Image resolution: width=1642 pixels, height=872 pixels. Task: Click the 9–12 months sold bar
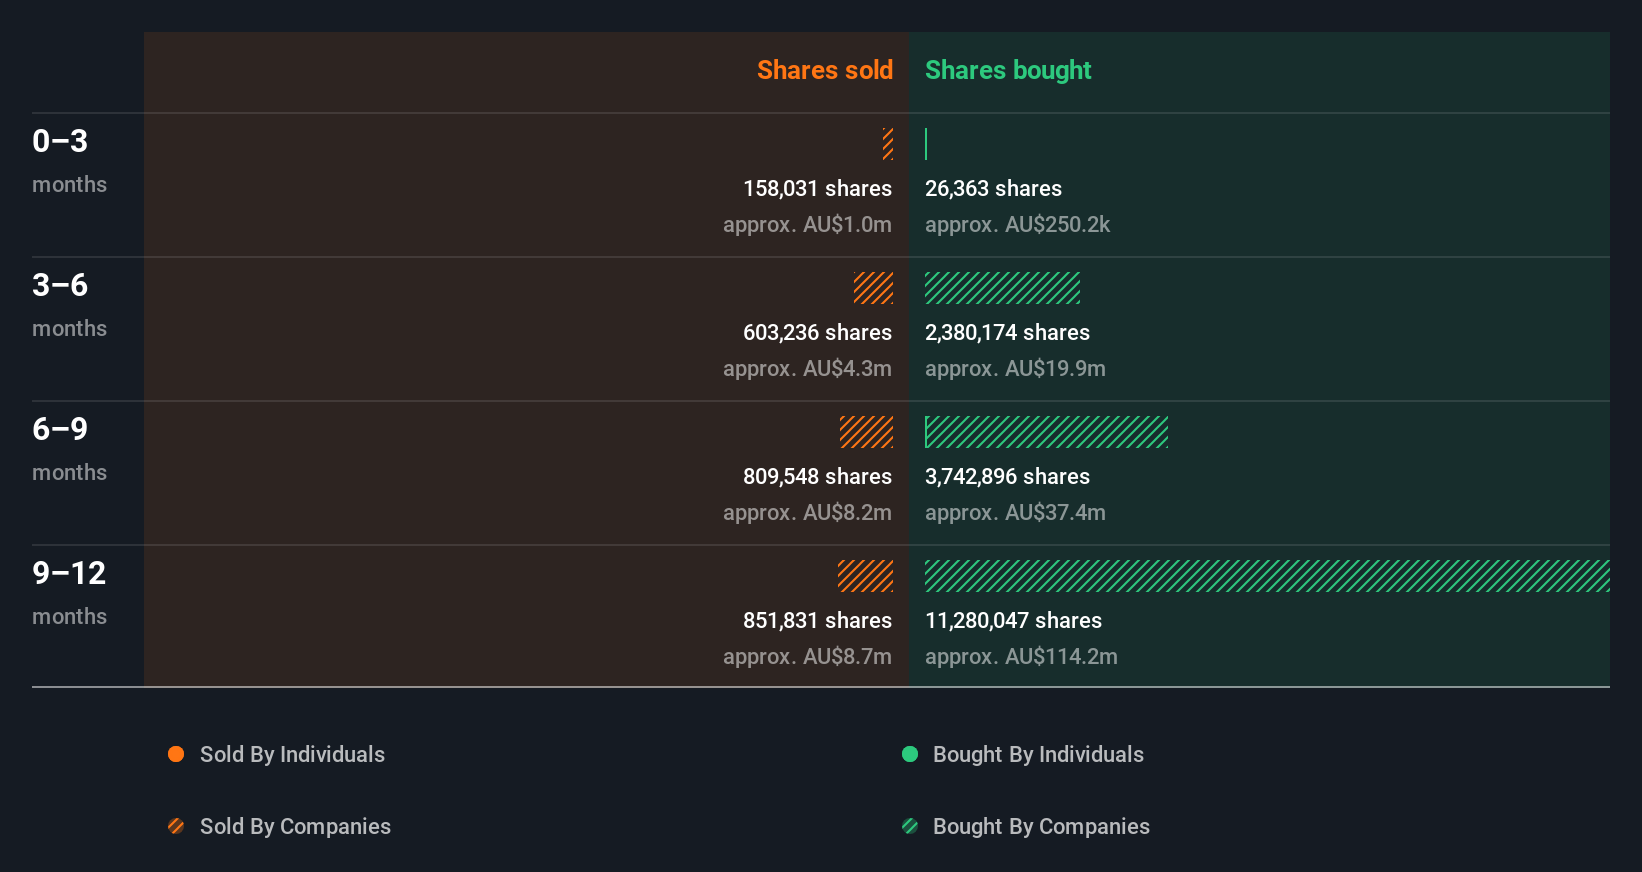(x=865, y=576)
